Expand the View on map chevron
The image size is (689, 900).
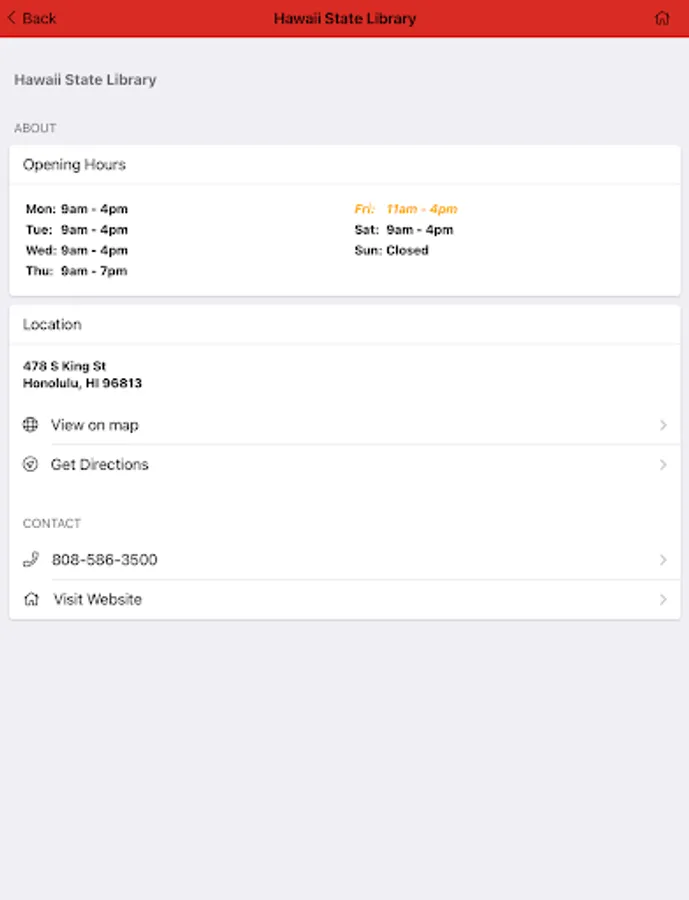coord(663,425)
